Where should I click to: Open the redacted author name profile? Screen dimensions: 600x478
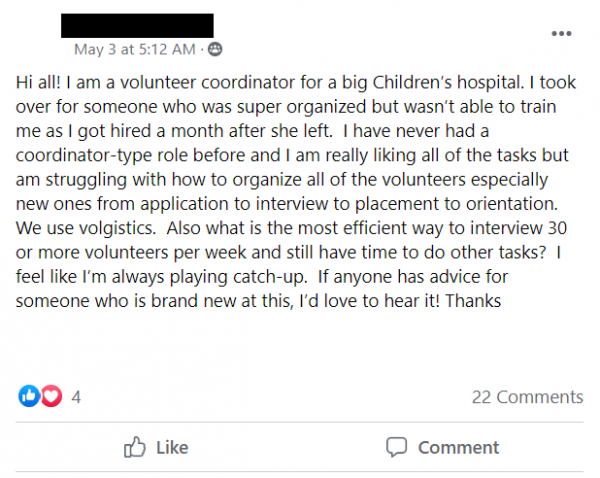point(137,25)
